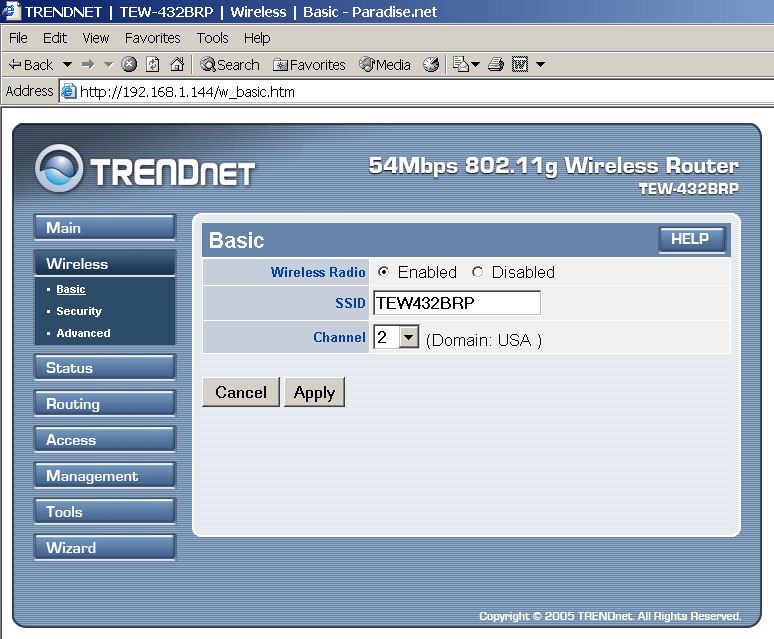Click the History toolbar icon
774x639 pixels.
[x=431, y=64]
